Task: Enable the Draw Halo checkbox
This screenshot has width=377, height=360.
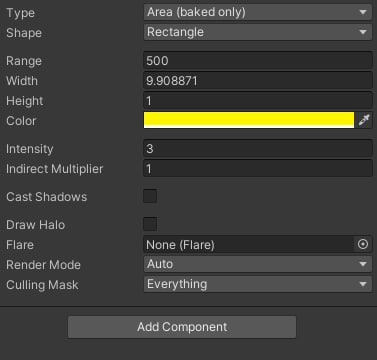Action: click(x=150, y=224)
